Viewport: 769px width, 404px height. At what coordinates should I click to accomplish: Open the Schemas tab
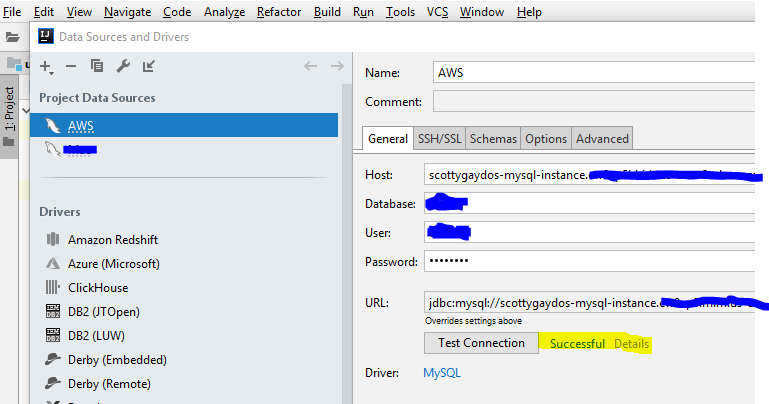[x=493, y=139]
